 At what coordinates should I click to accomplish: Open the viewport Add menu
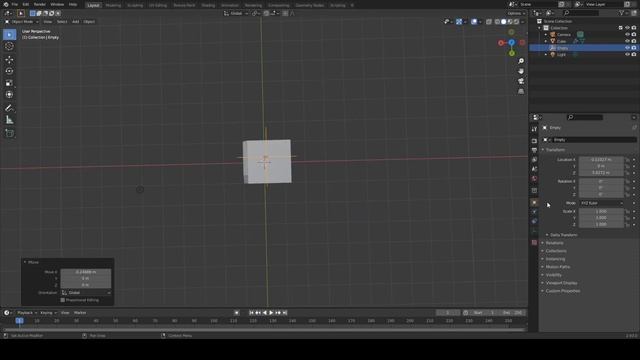pyautogui.click(x=76, y=22)
